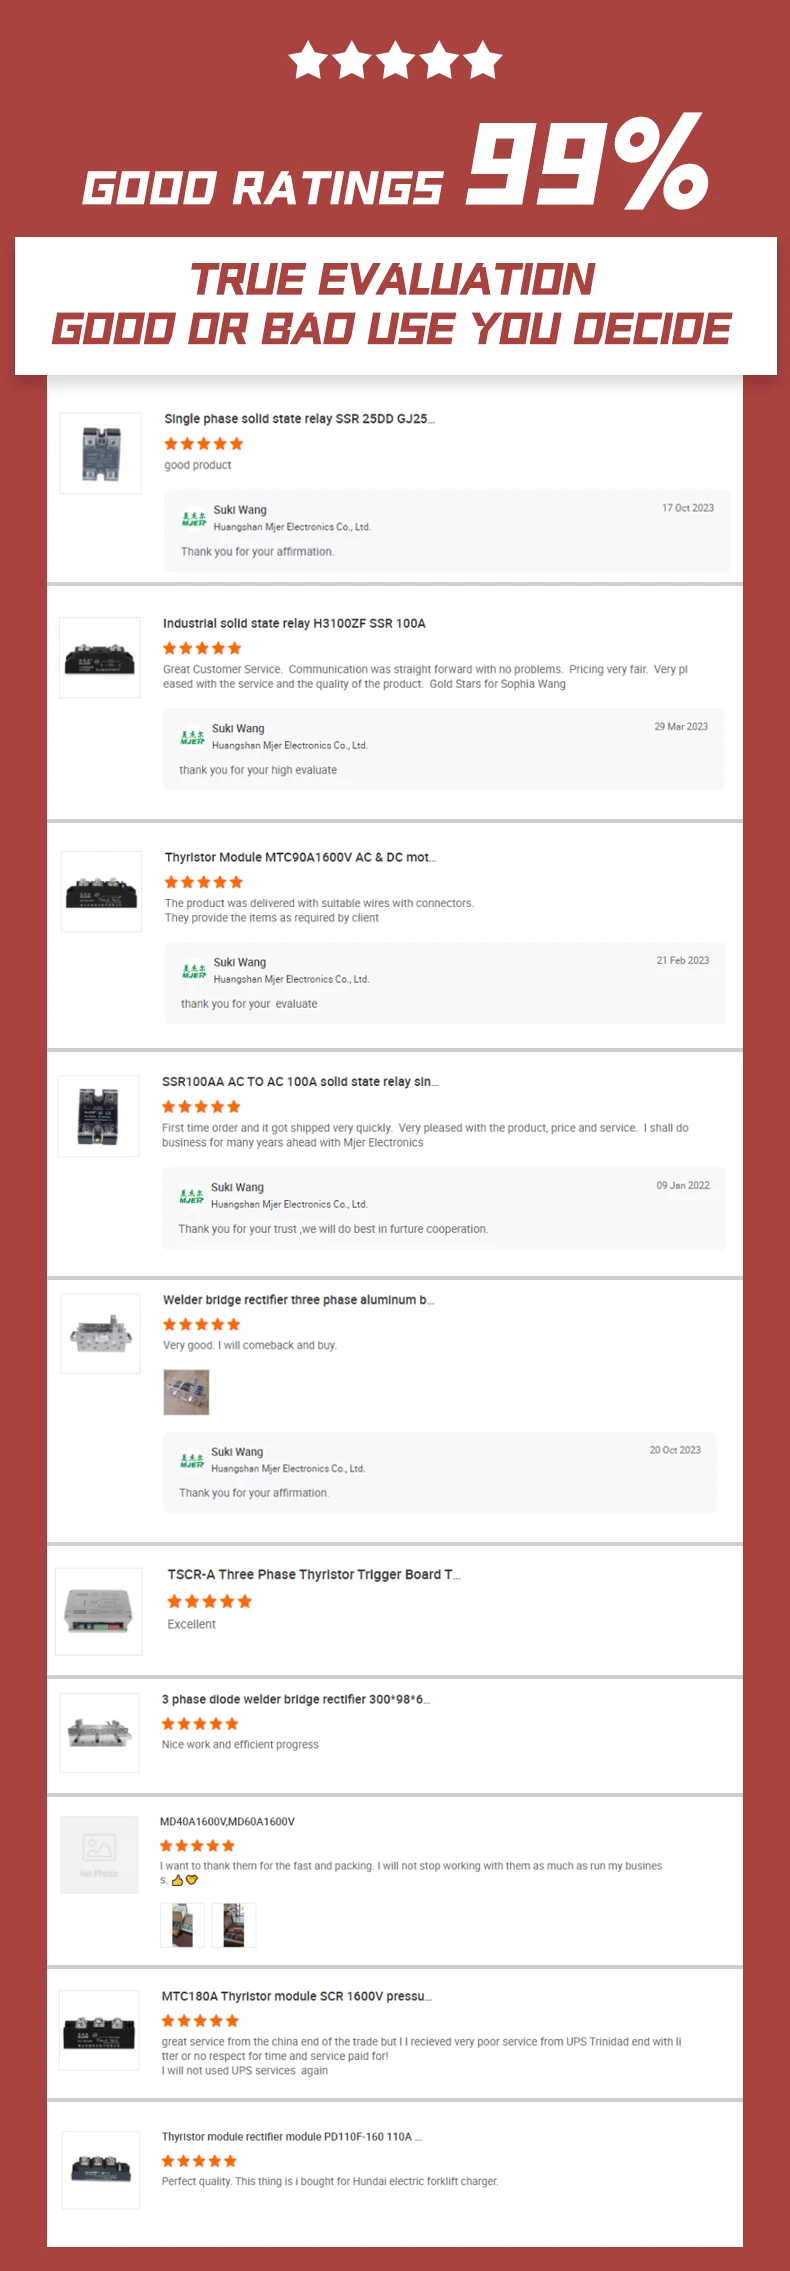Click the MJER logo in 21 Feb 2023 reply
This screenshot has height=2271, width=790.
[194, 971]
